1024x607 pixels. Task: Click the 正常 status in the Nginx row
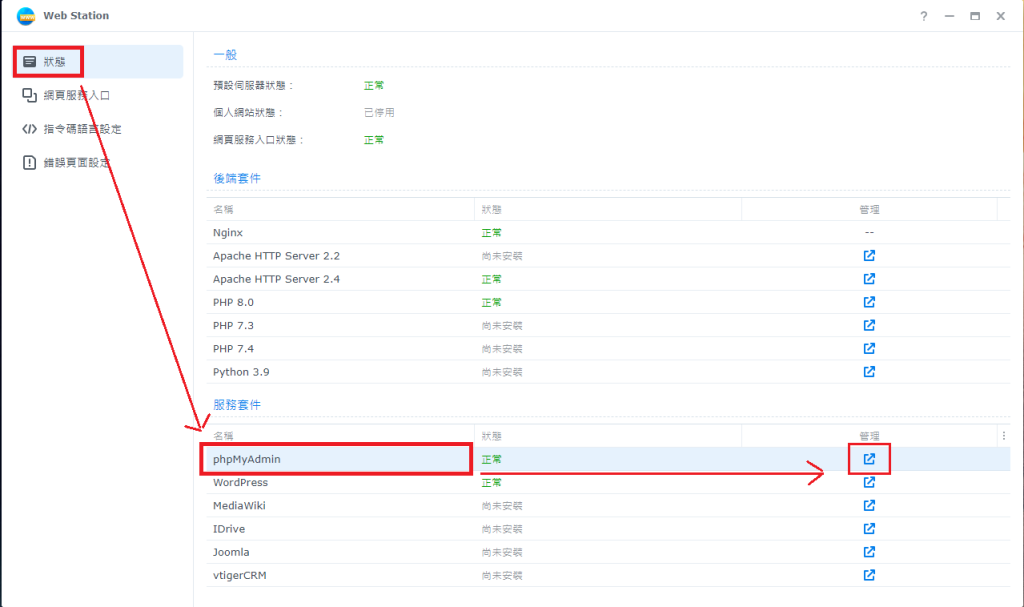(x=492, y=233)
